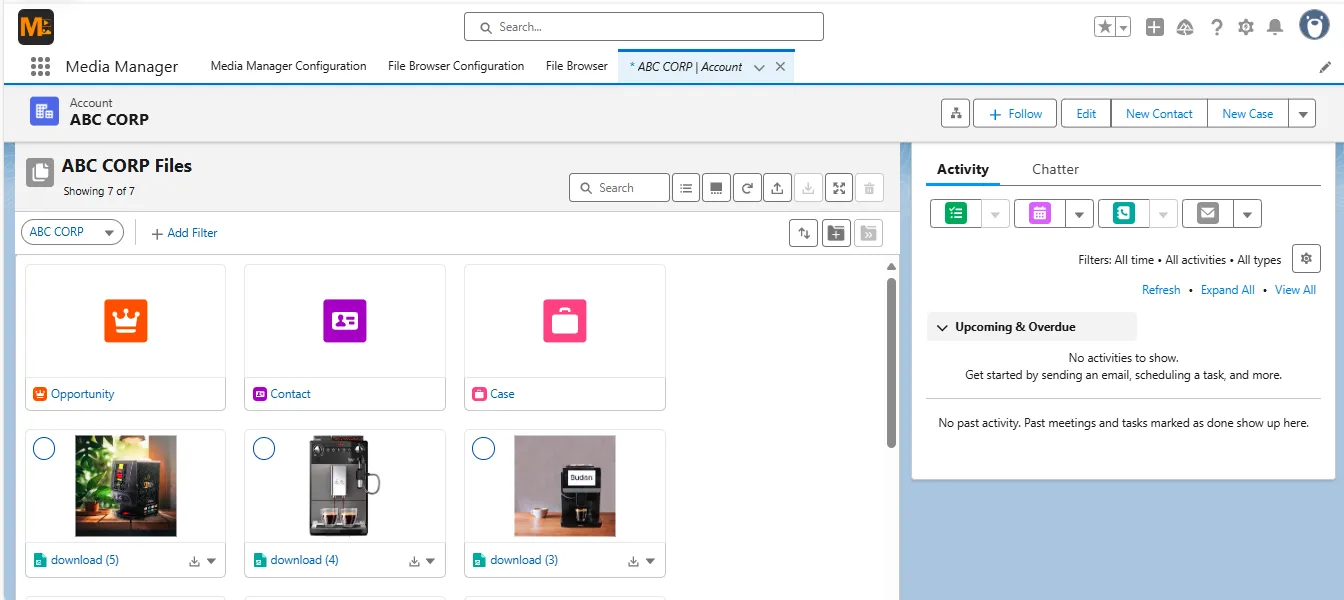Screen dimensions: 1344x600
Task: Open the ABC CORP tab chevron menu
Action: click(x=759, y=67)
